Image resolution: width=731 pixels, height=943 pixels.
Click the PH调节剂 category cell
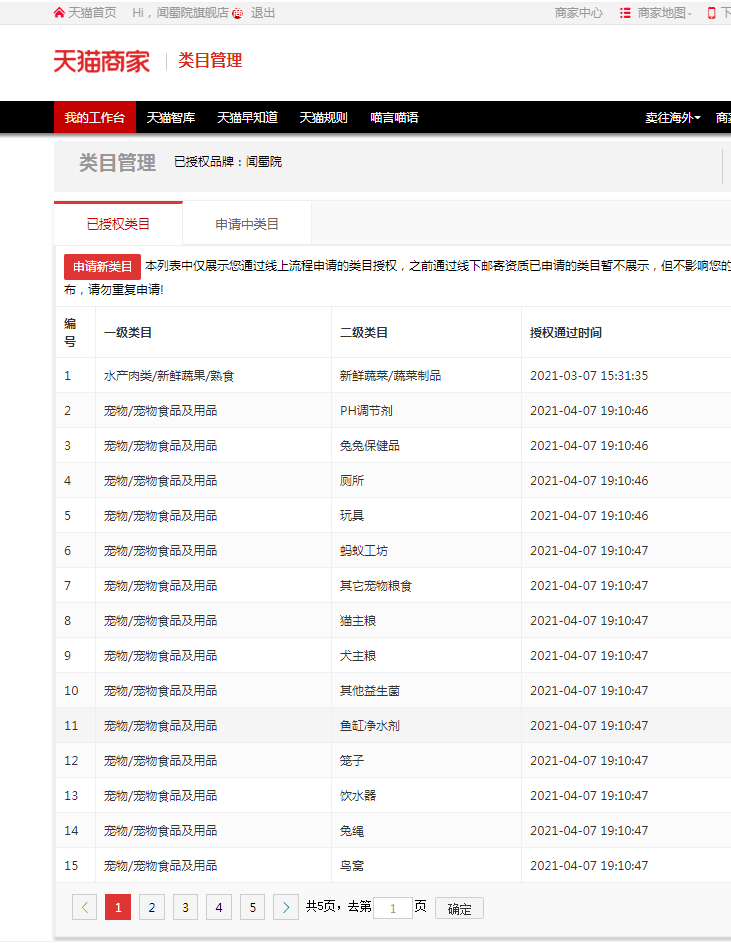[x=366, y=411]
